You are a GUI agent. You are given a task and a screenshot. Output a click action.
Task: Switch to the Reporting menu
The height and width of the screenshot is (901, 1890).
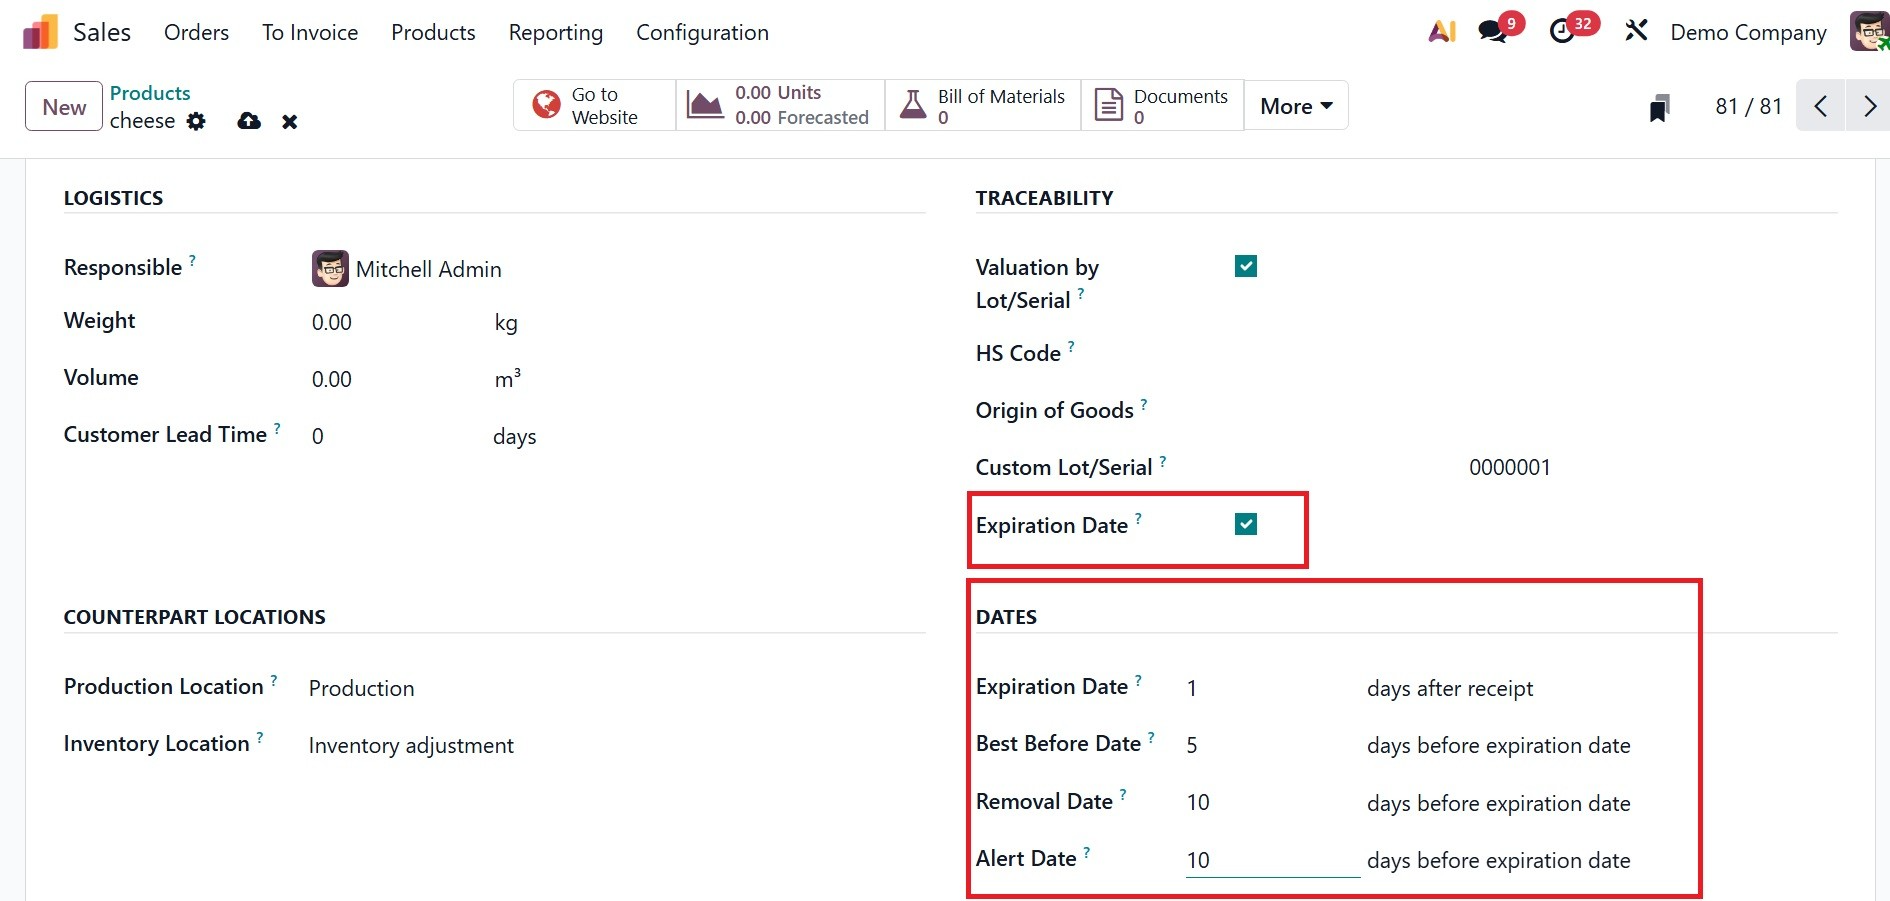[x=555, y=32]
